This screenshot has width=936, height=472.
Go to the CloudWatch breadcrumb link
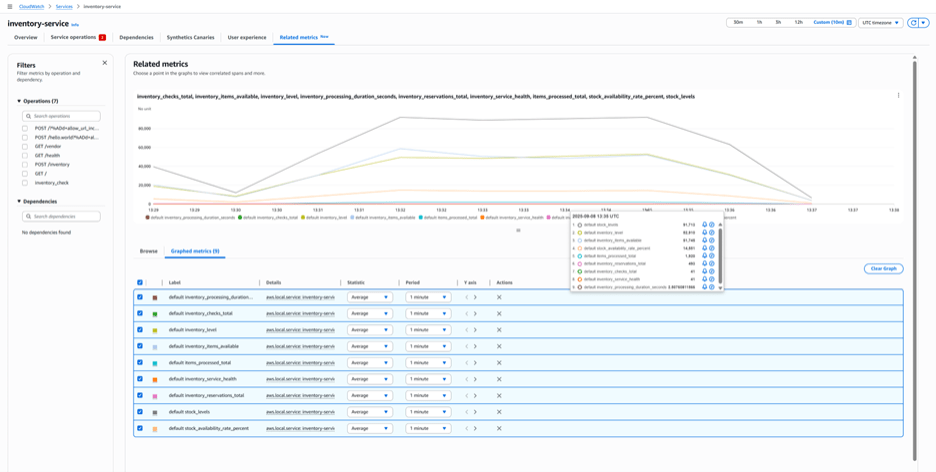[x=31, y=6]
